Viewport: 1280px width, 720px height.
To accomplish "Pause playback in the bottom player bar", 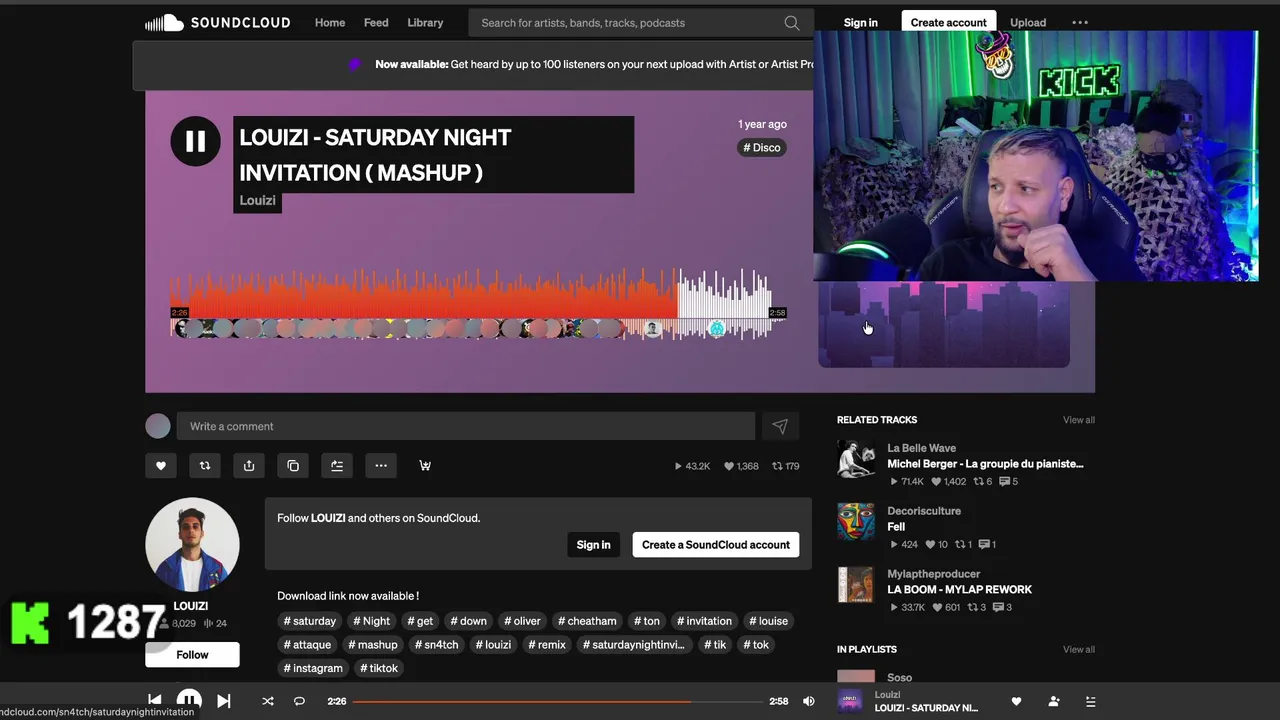I will tap(189, 701).
